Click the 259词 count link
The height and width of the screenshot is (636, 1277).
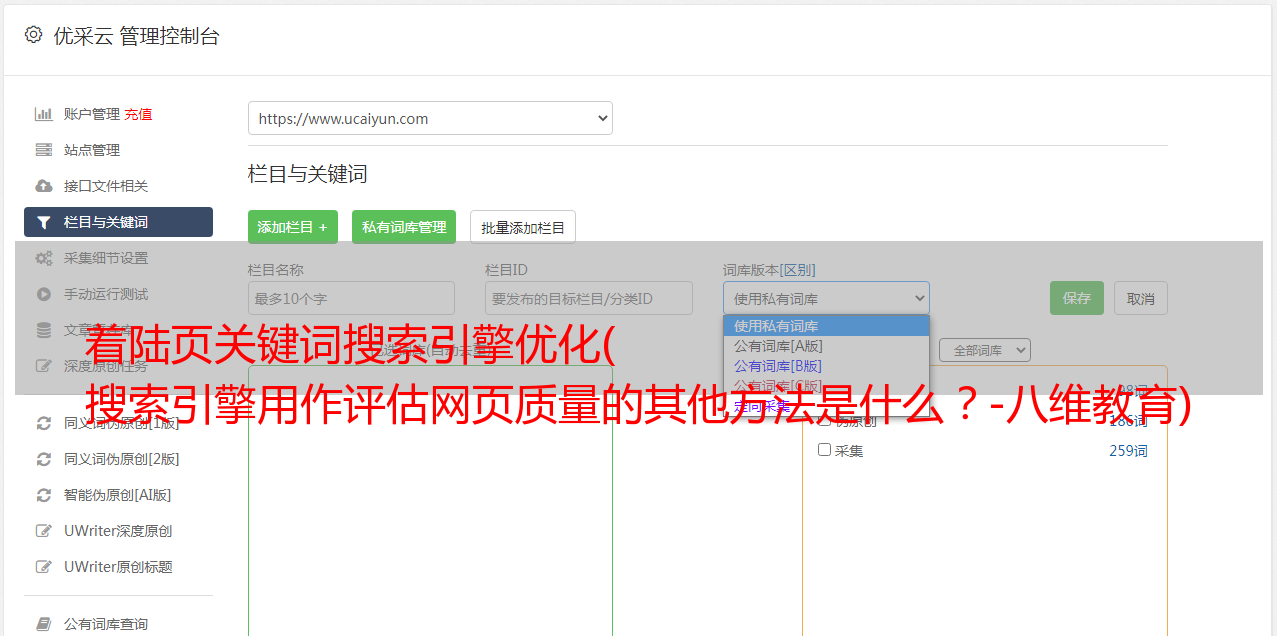tap(1128, 451)
